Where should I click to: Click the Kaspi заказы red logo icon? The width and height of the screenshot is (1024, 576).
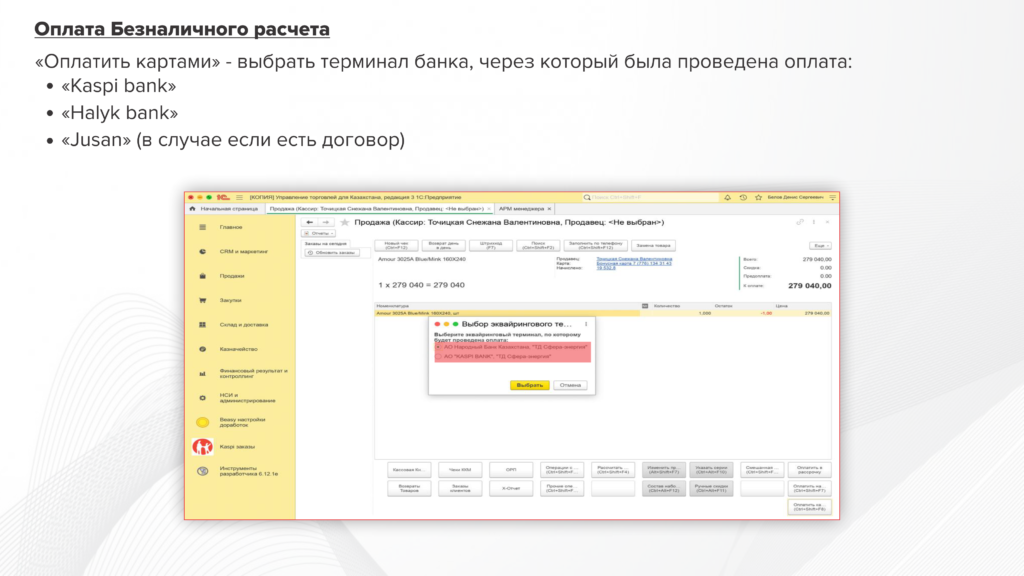click(202, 447)
